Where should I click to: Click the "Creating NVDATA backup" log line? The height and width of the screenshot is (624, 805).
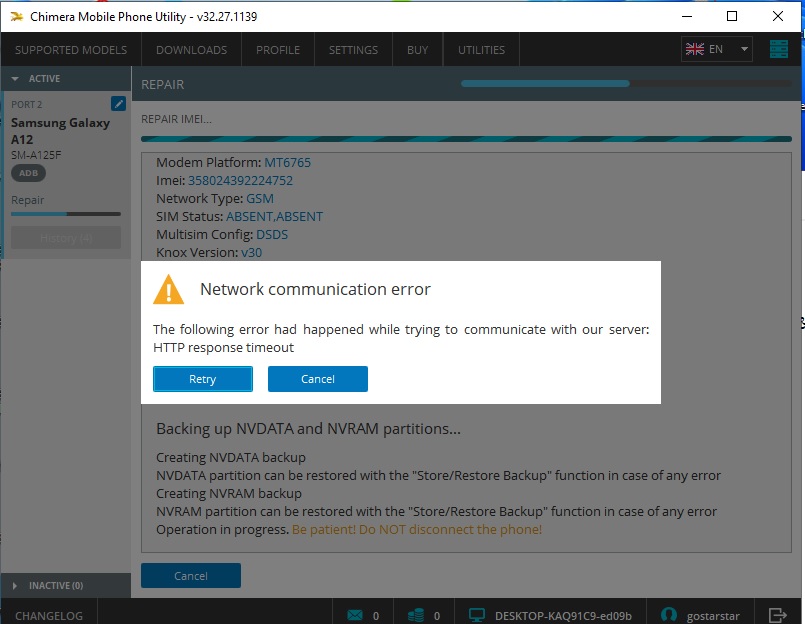point(231,458)
